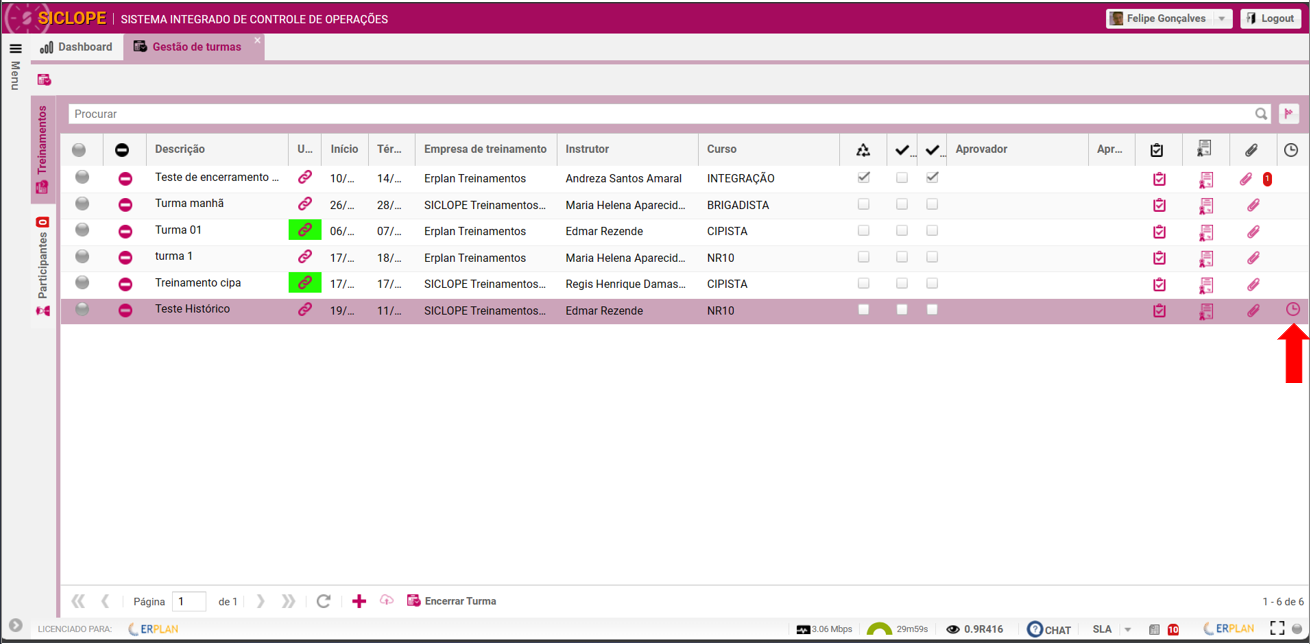Expand the bottom-left arrow circle icon
The image size is (1310, 644).
(x=15, y=626)
